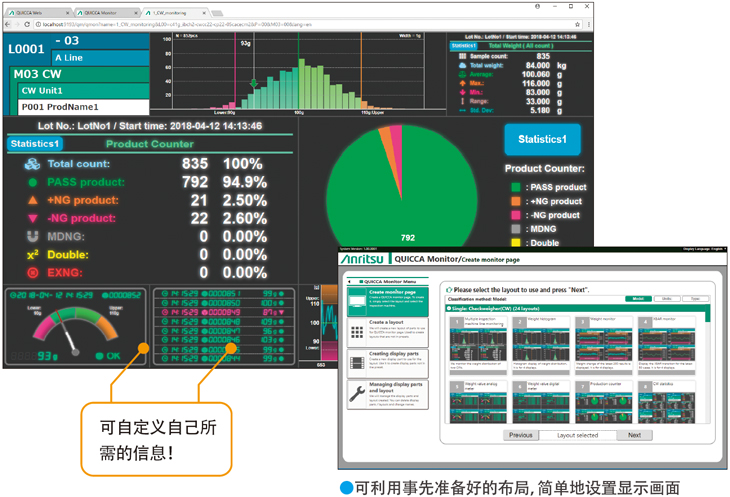Click the MDNG gray legend swatch
The image size is (730, 497).
[x=515, y=229]
